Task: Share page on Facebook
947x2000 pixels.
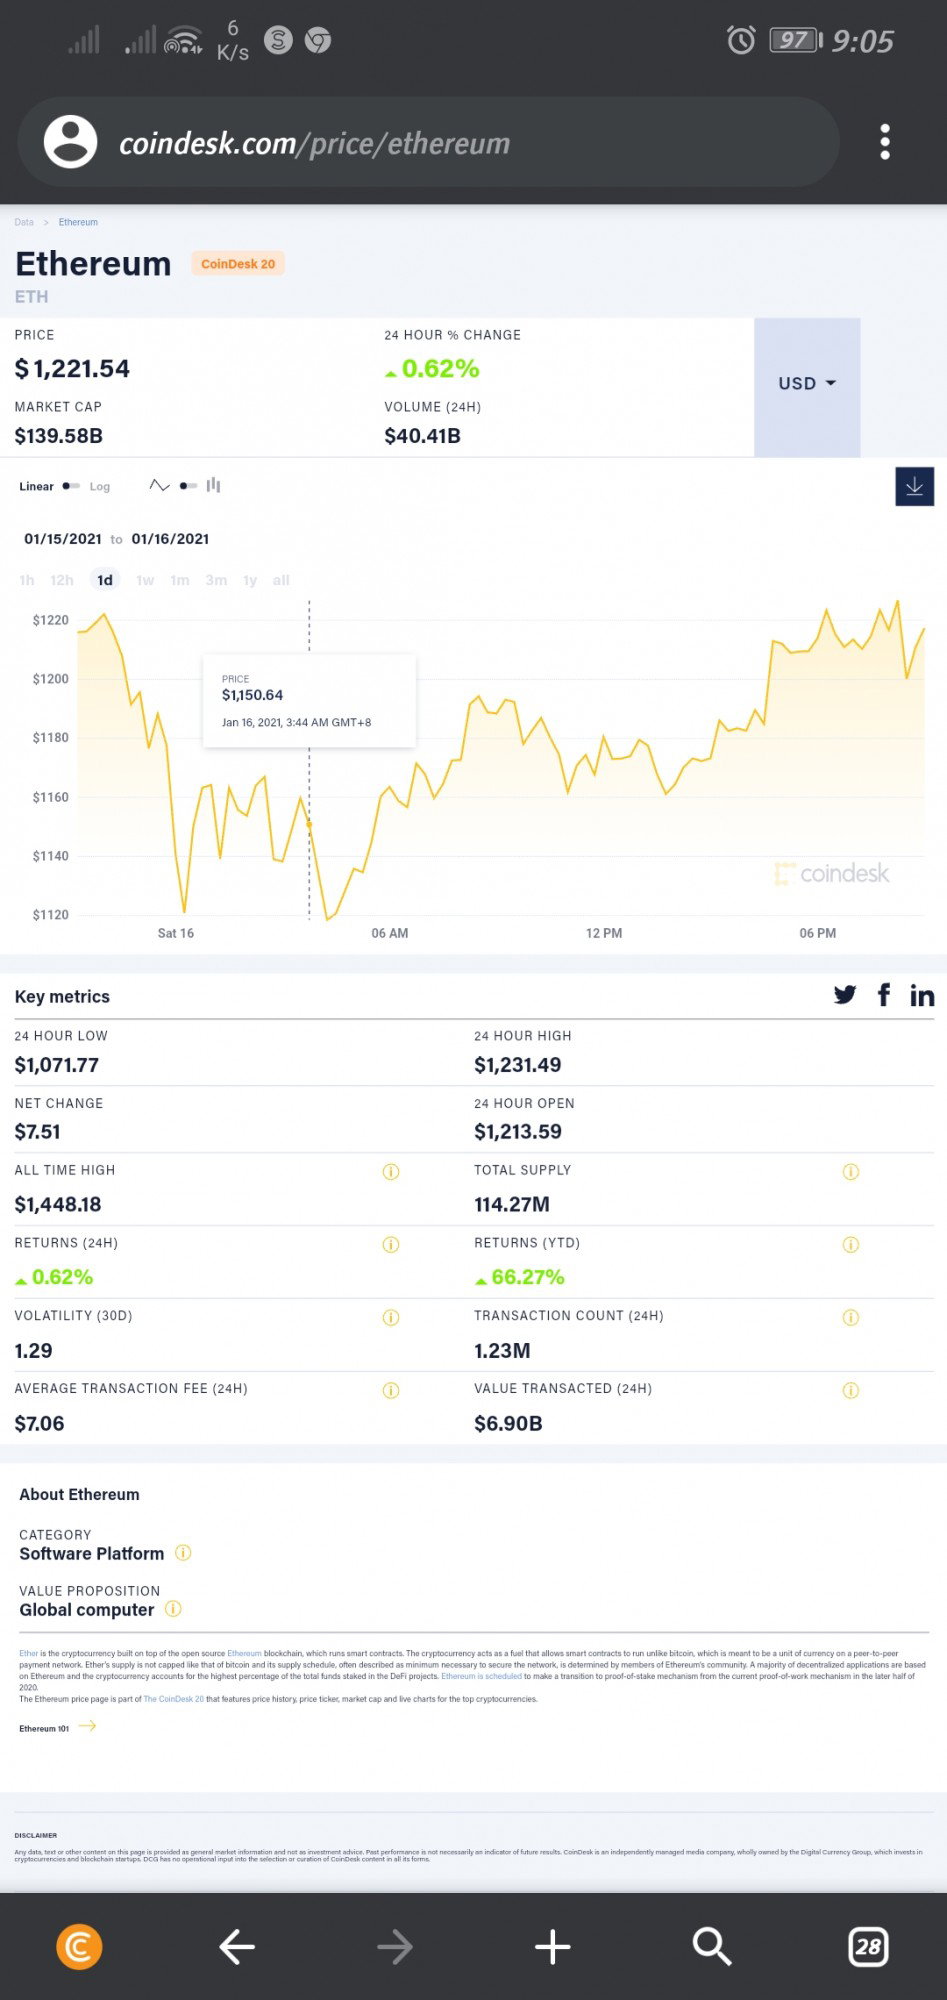Action: (x=884, y=994)
